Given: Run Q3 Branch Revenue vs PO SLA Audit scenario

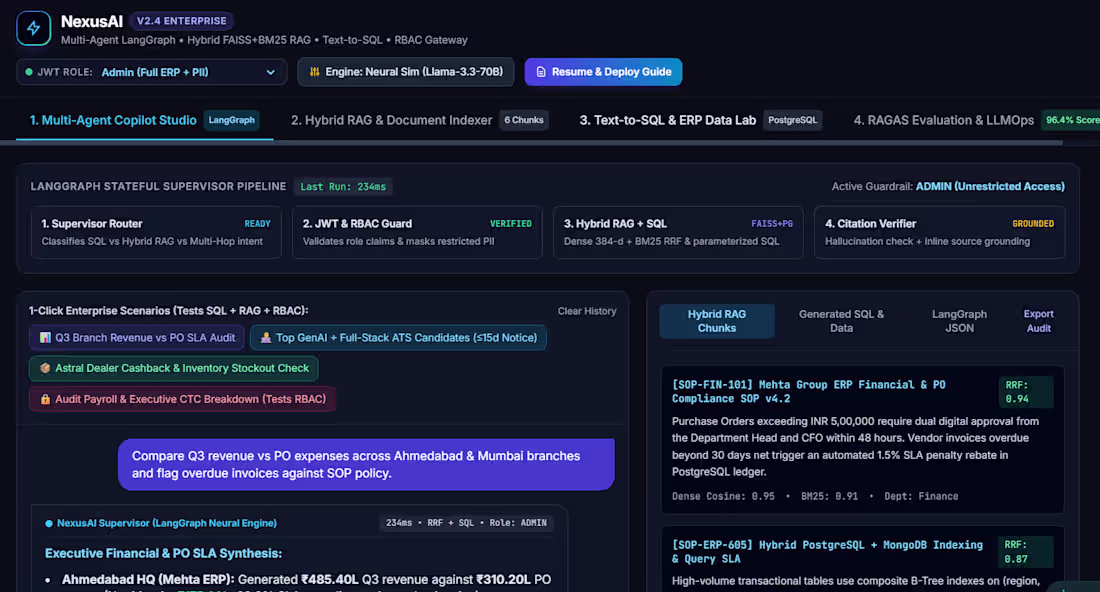Looking at the screenshot, I should click(137, 337).
